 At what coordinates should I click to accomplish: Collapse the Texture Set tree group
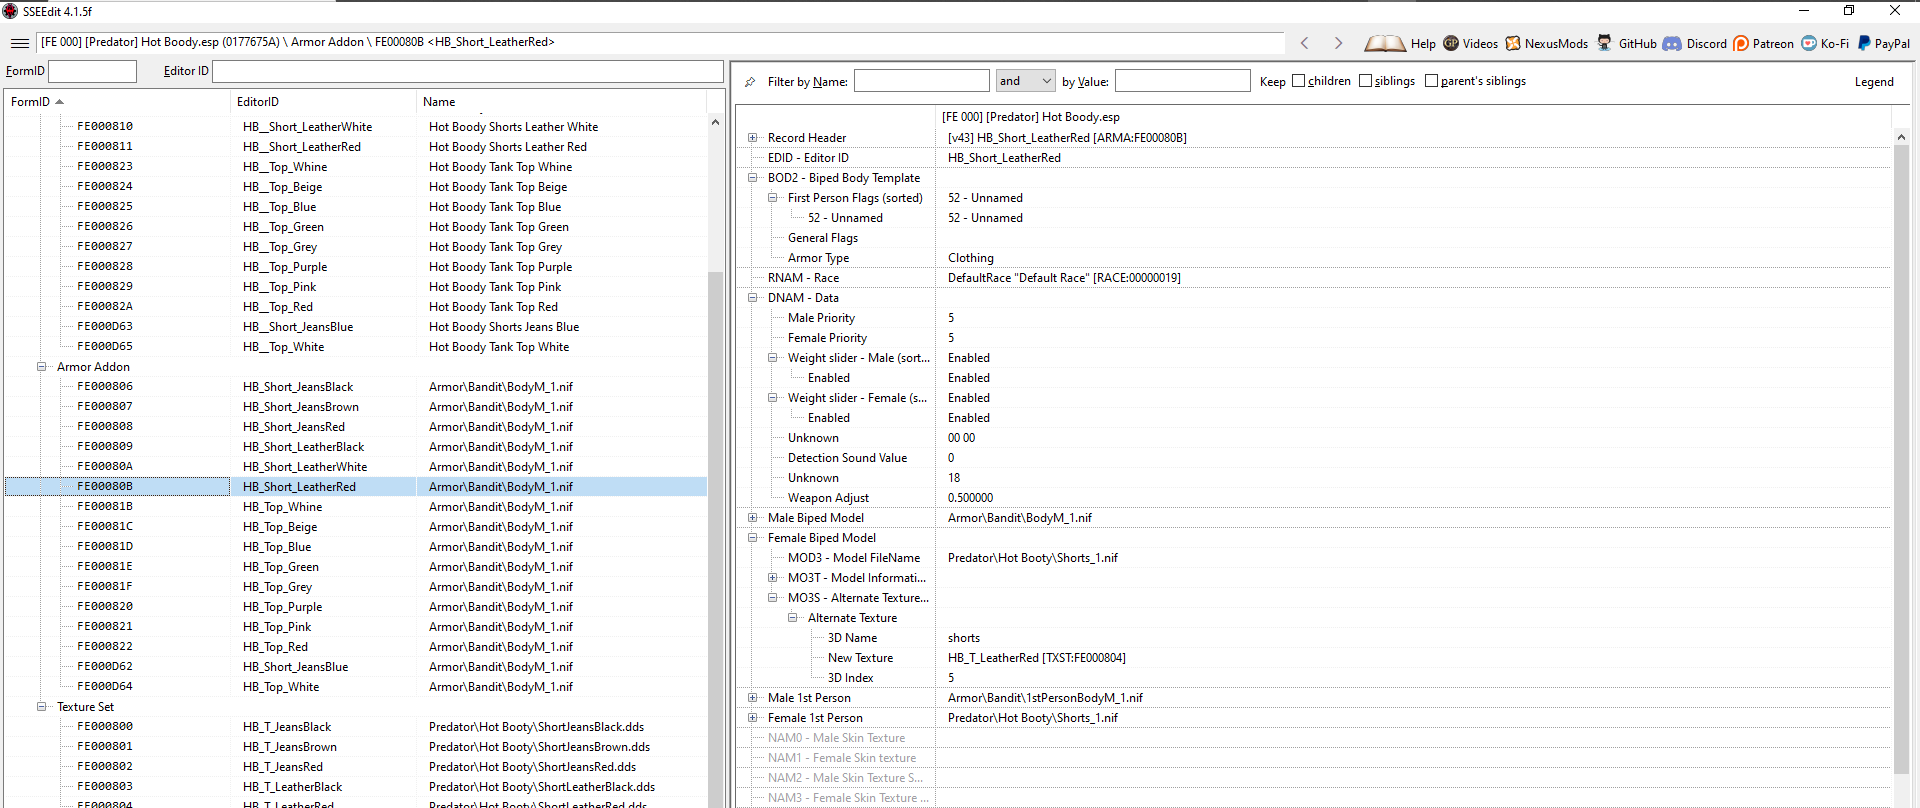coord(42,707)
